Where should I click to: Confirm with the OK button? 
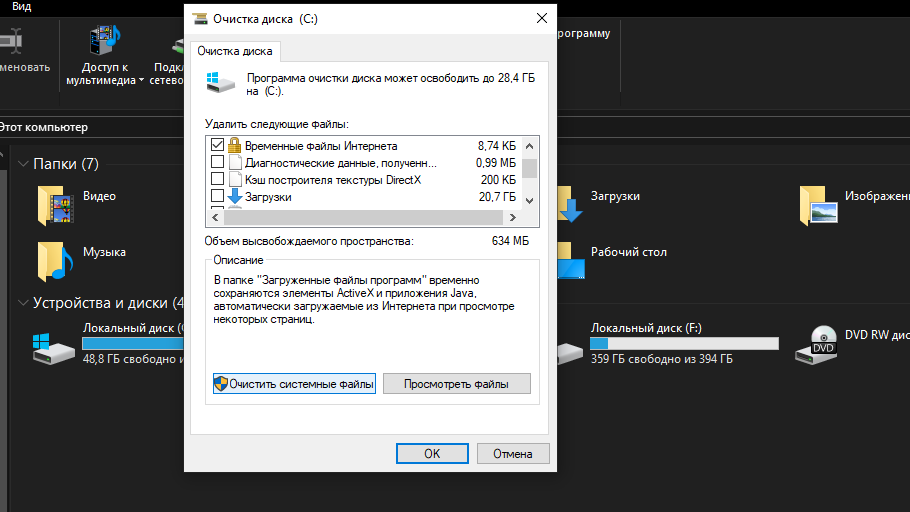click(432, 453)
